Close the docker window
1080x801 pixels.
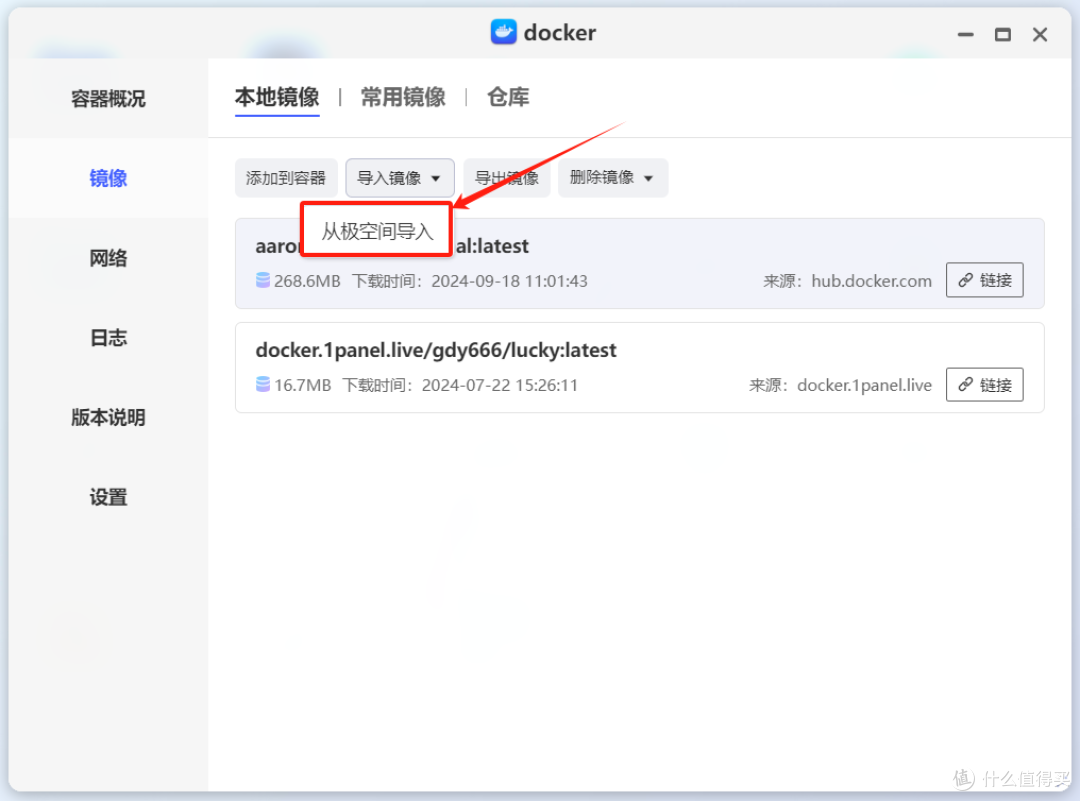point(1040,34)
